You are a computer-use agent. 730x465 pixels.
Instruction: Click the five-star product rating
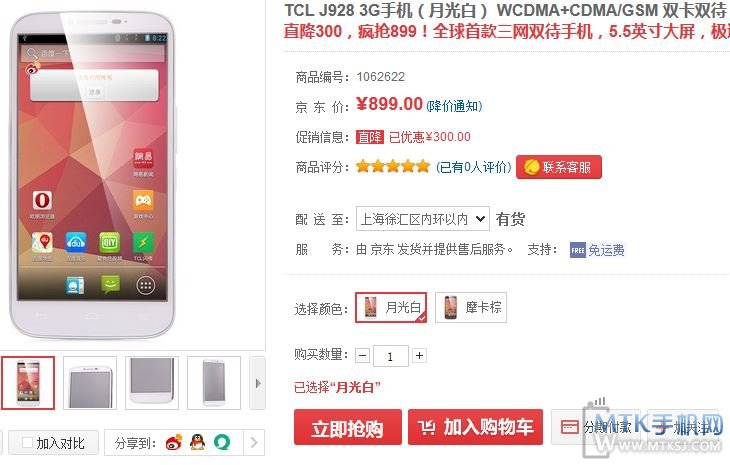[x=393, y=166]
